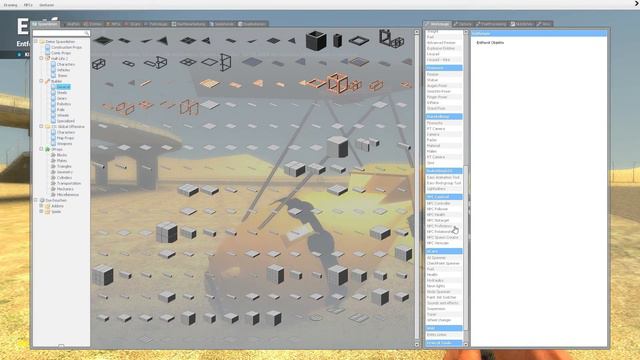Select Cylinders under SProps
640x360 pixels.
coord(64,178)
